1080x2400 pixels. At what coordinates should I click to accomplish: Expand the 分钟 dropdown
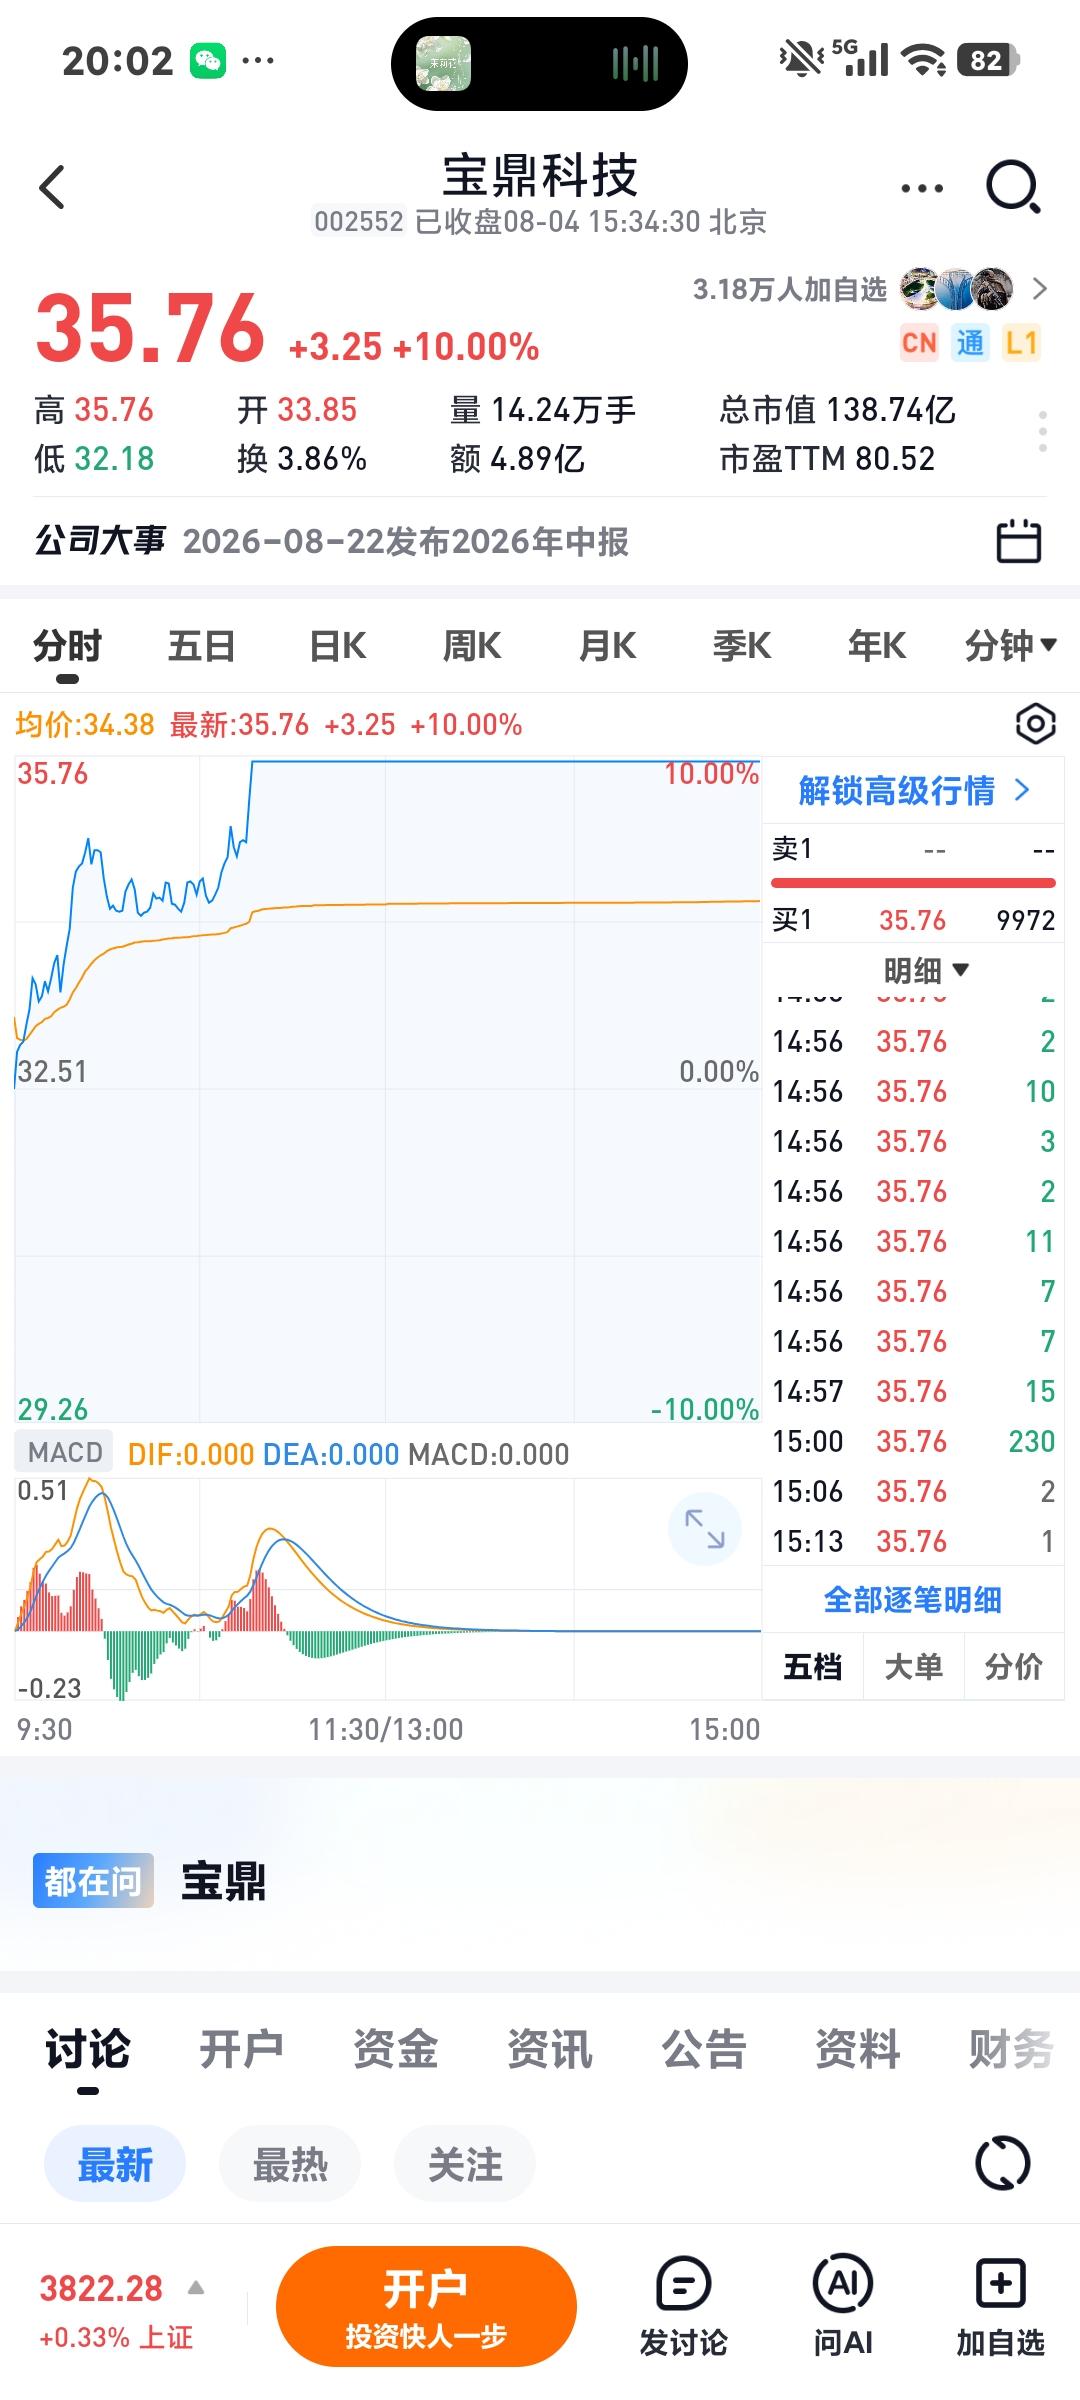click(1010, 645)
